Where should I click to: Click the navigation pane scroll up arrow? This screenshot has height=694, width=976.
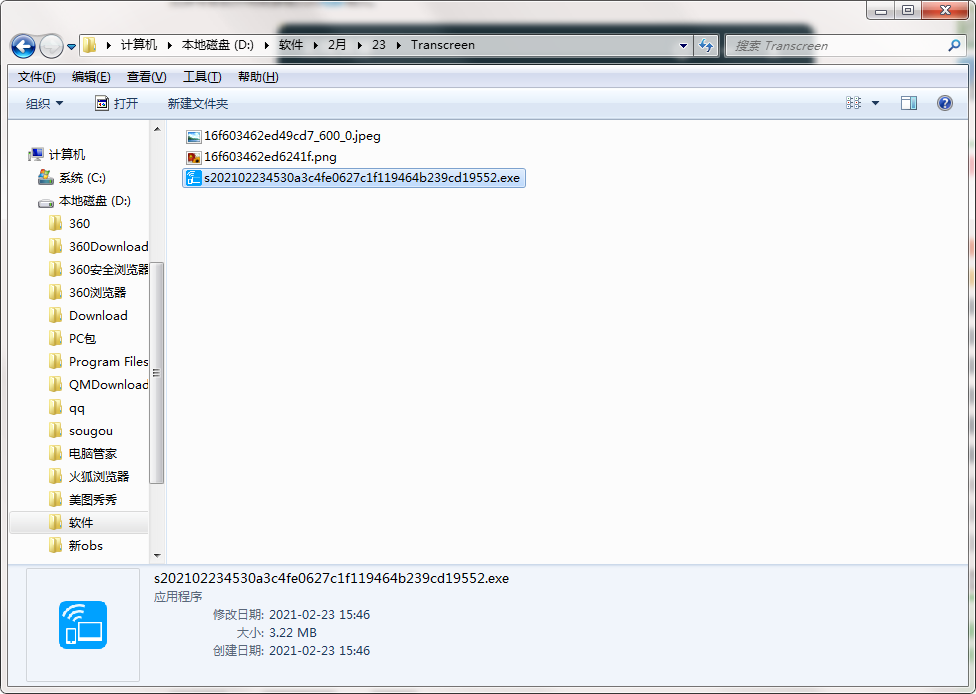tap(157, 129)
